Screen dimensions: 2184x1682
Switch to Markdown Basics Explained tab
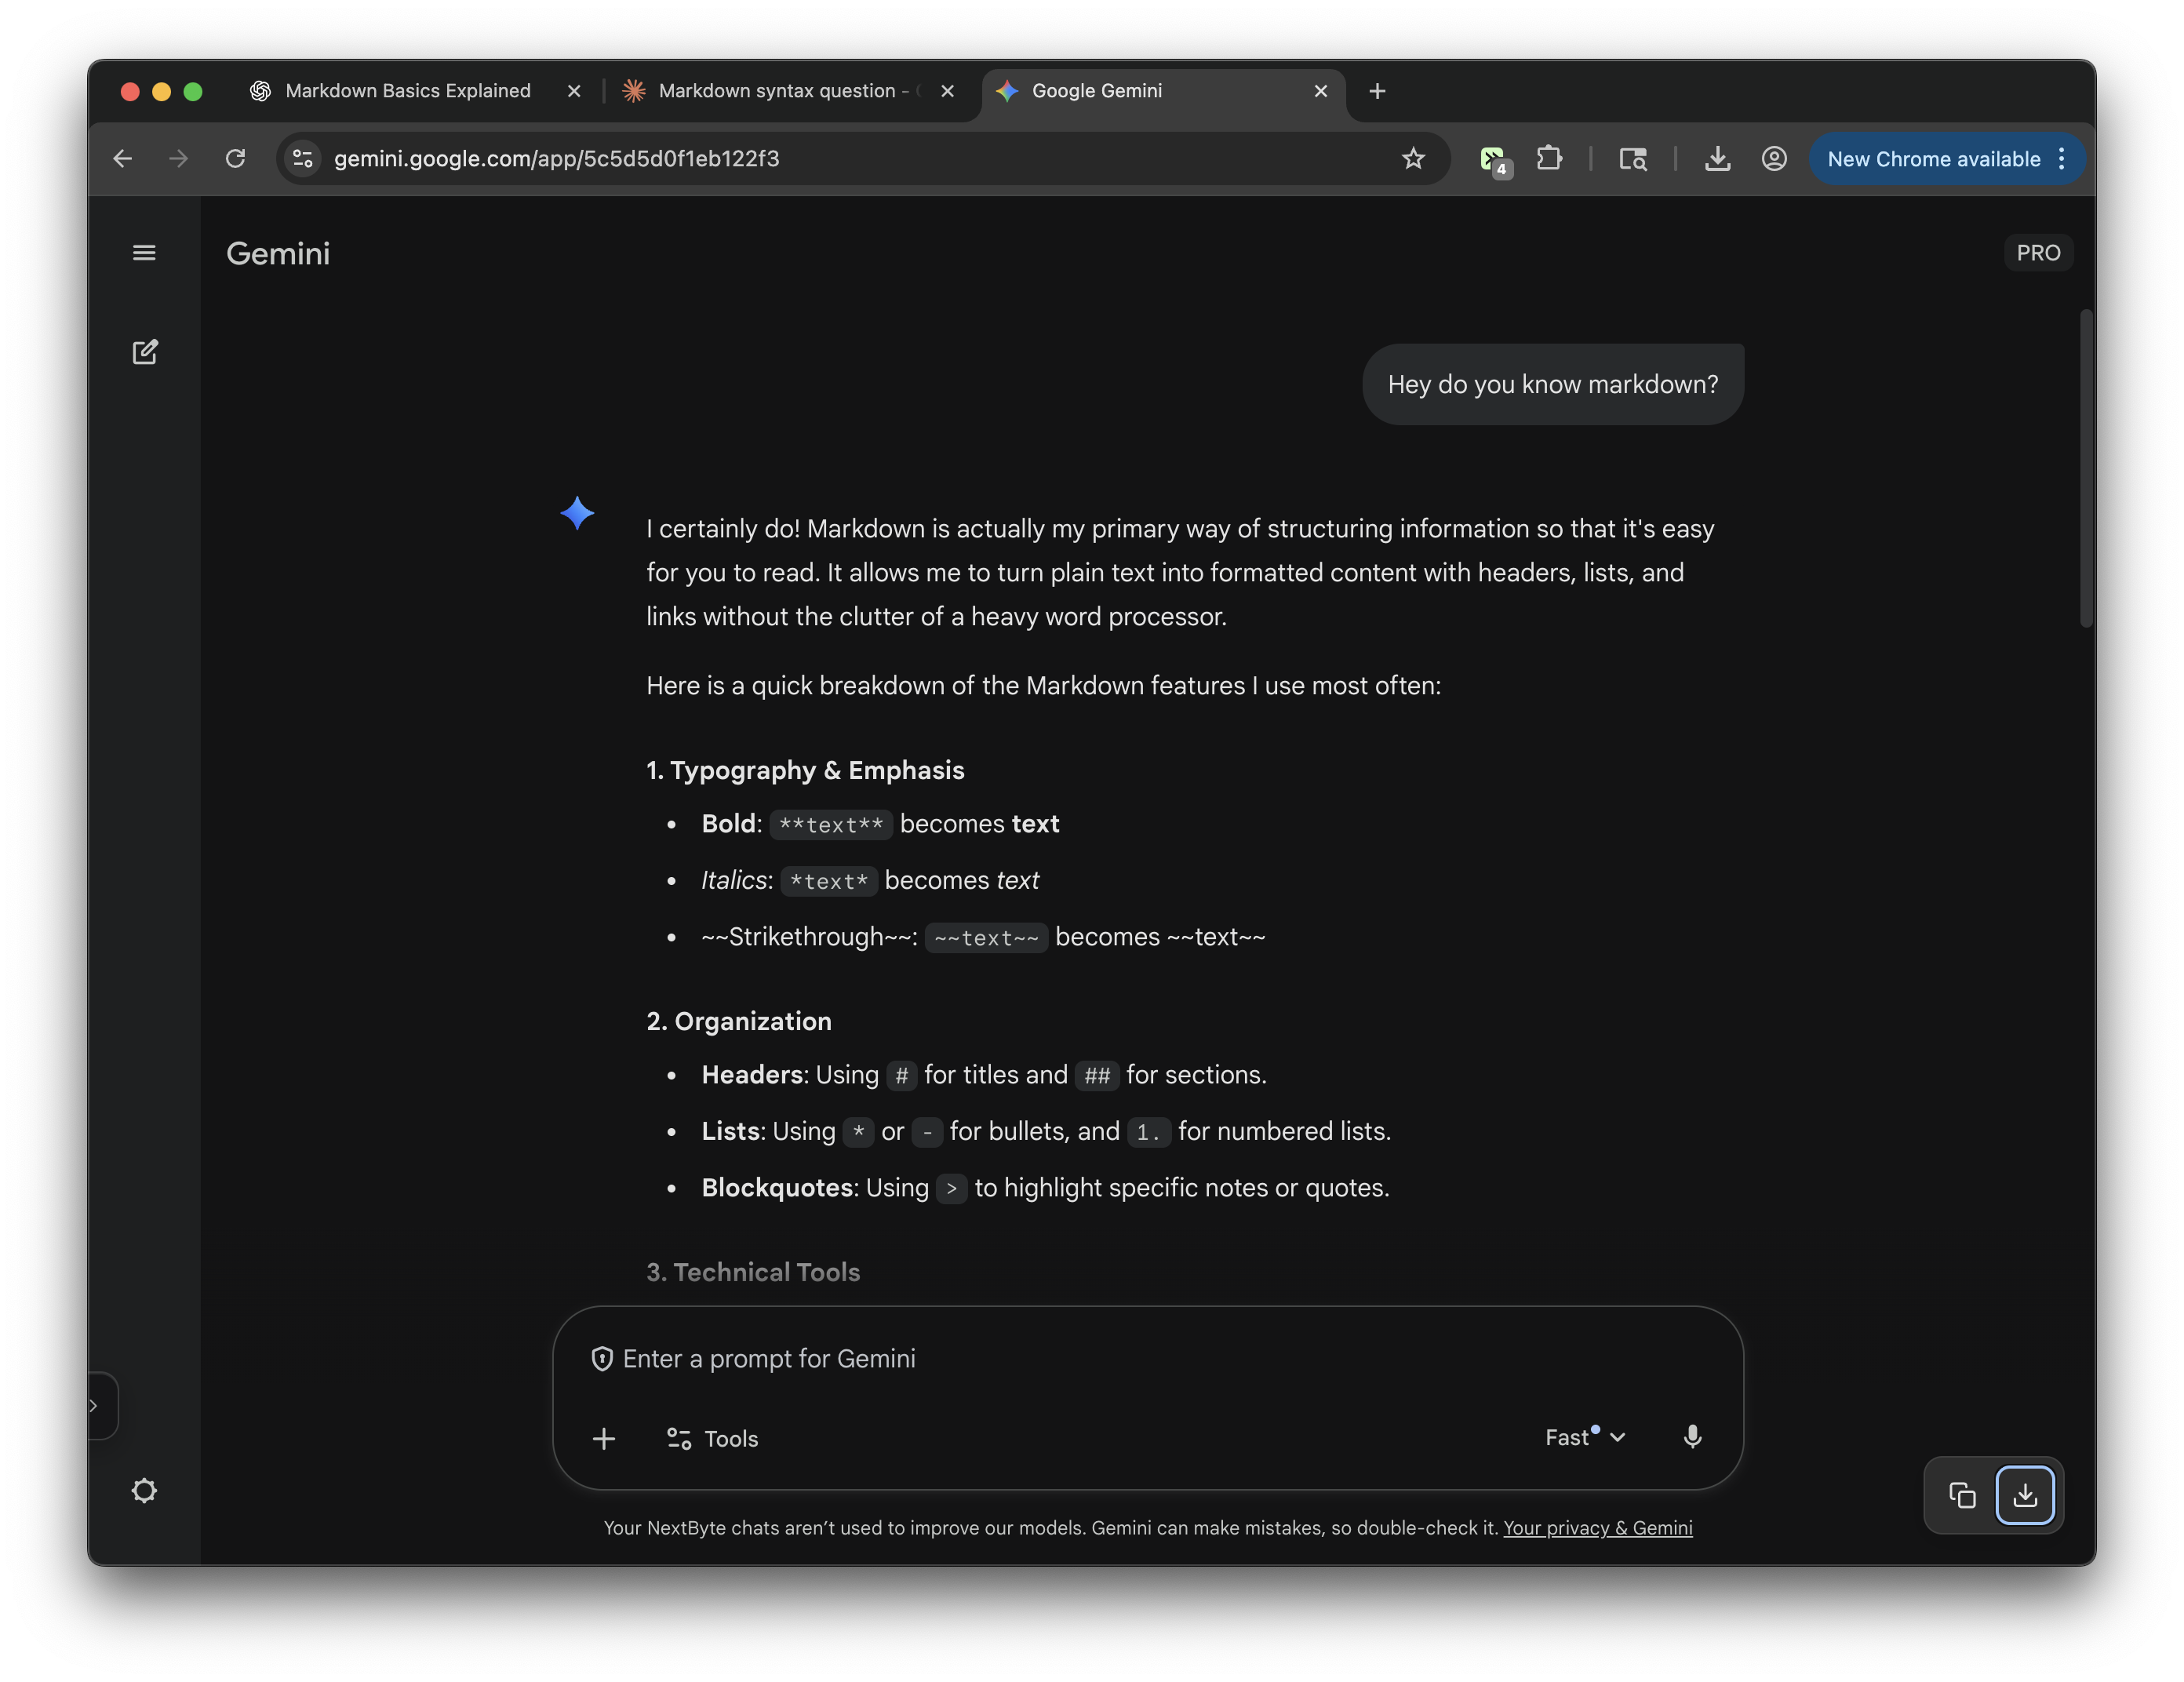(408, 91)
